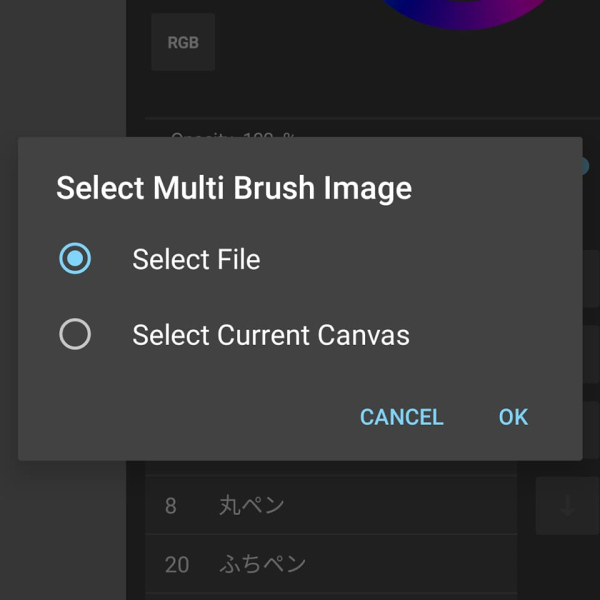Click the opacity slider handle
The height and width of the screenshot is (600, 600).
pyautogui.click(x=586, y=166)
